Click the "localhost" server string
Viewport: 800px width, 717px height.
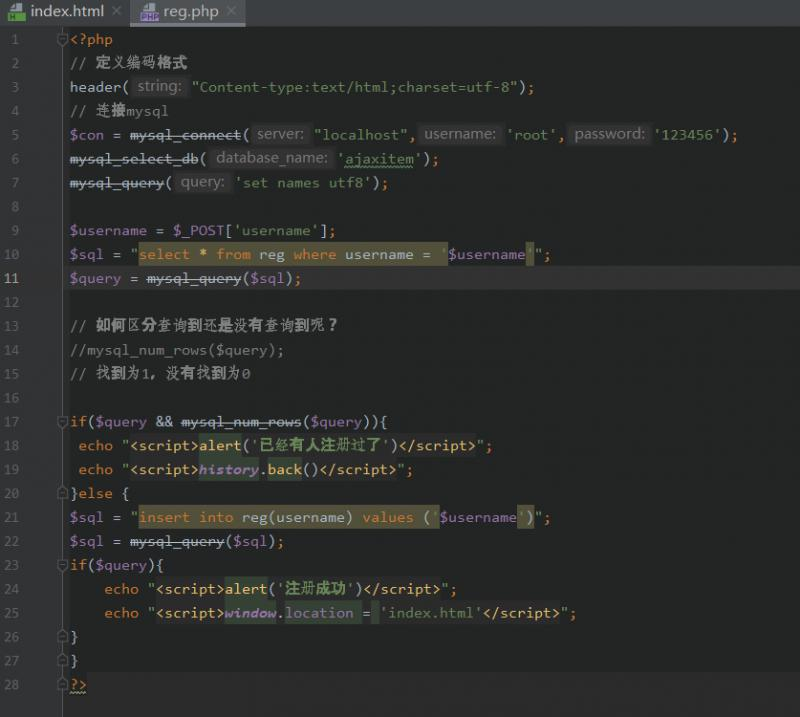pyautogui.click(x=360, y=135)
